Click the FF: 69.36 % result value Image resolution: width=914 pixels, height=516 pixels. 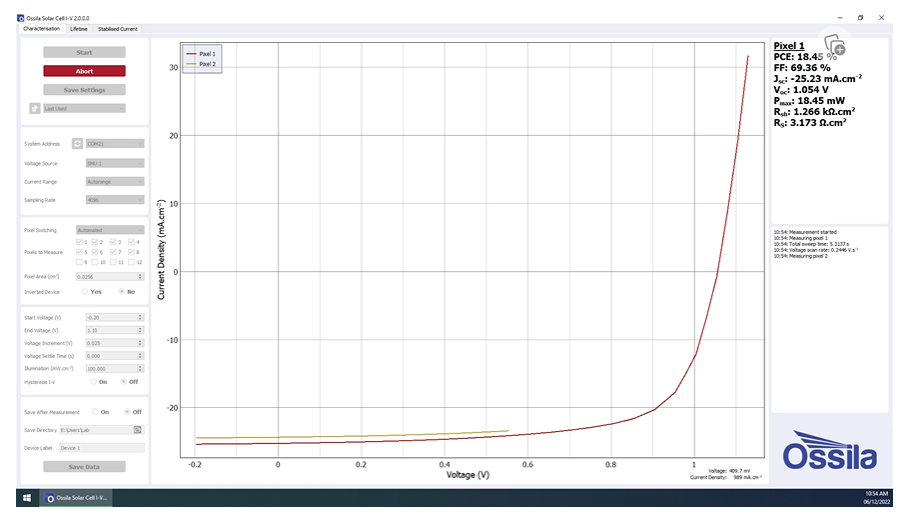click(x=802, y=68)
